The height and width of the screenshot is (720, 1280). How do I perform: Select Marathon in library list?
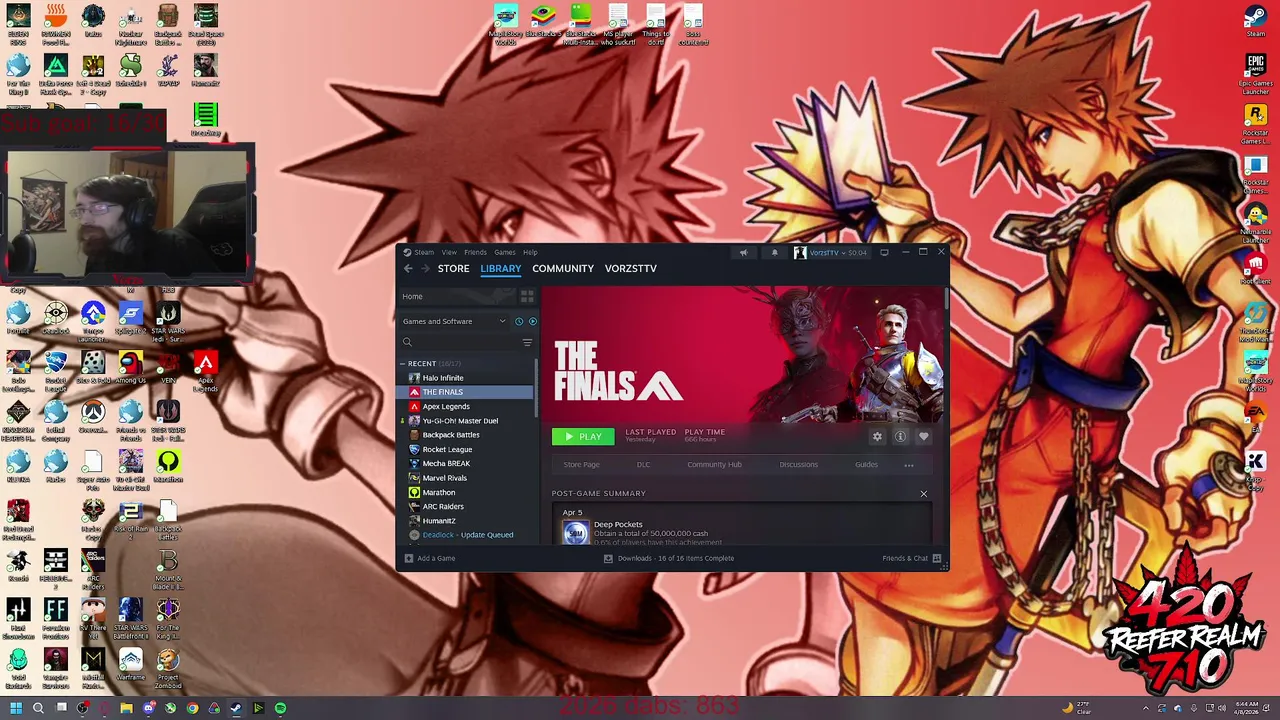[467, 492]
